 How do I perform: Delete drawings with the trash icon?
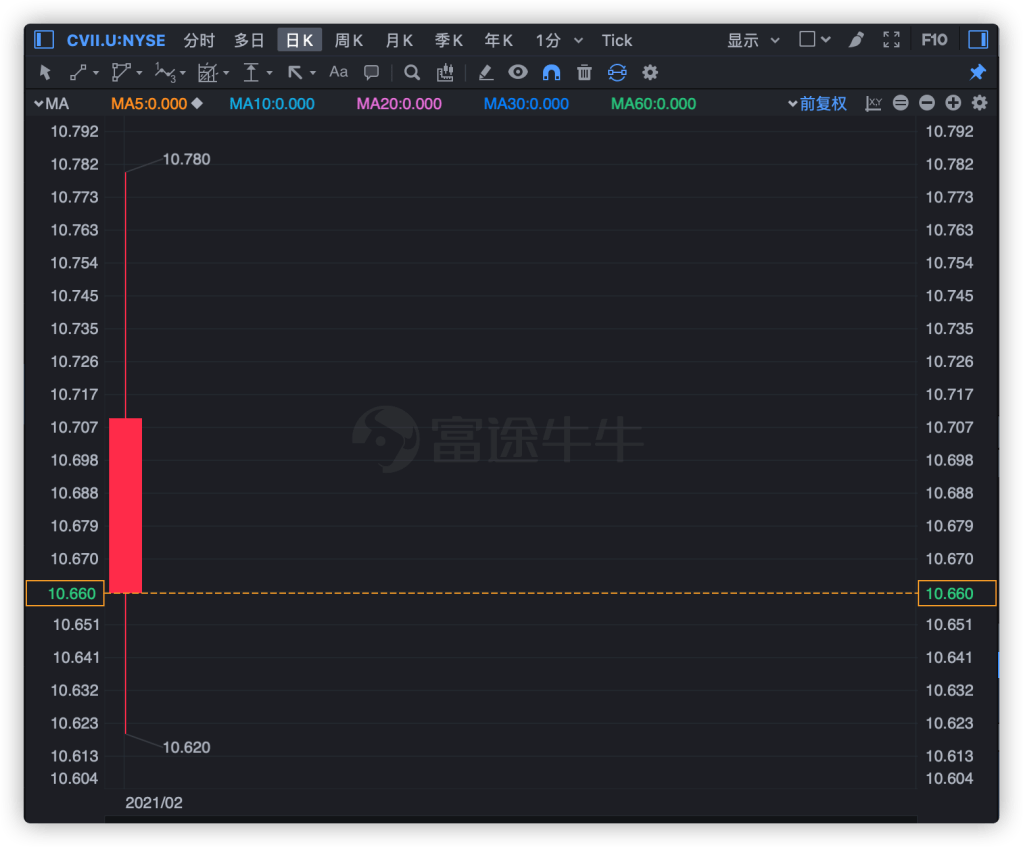point(584,72)
